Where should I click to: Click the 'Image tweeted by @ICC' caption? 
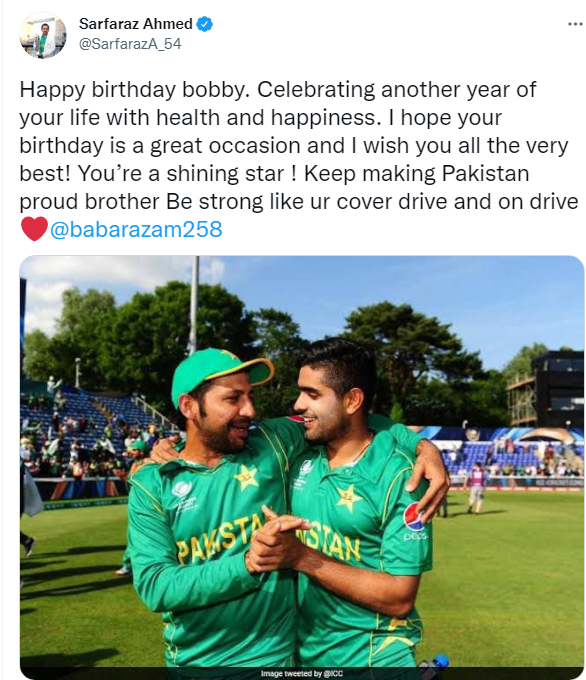pyautogui.click(x=302, y=673)
